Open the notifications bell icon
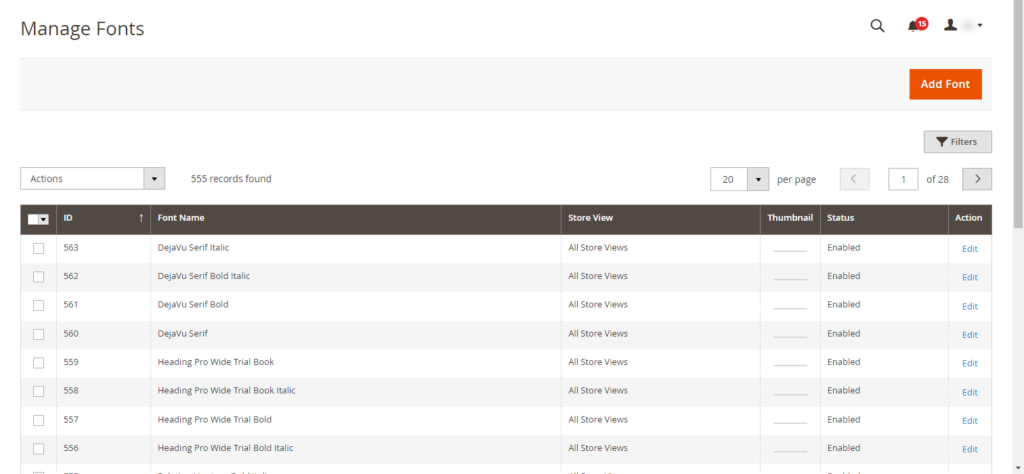1024x474 pixels. [x=914, y=26]
